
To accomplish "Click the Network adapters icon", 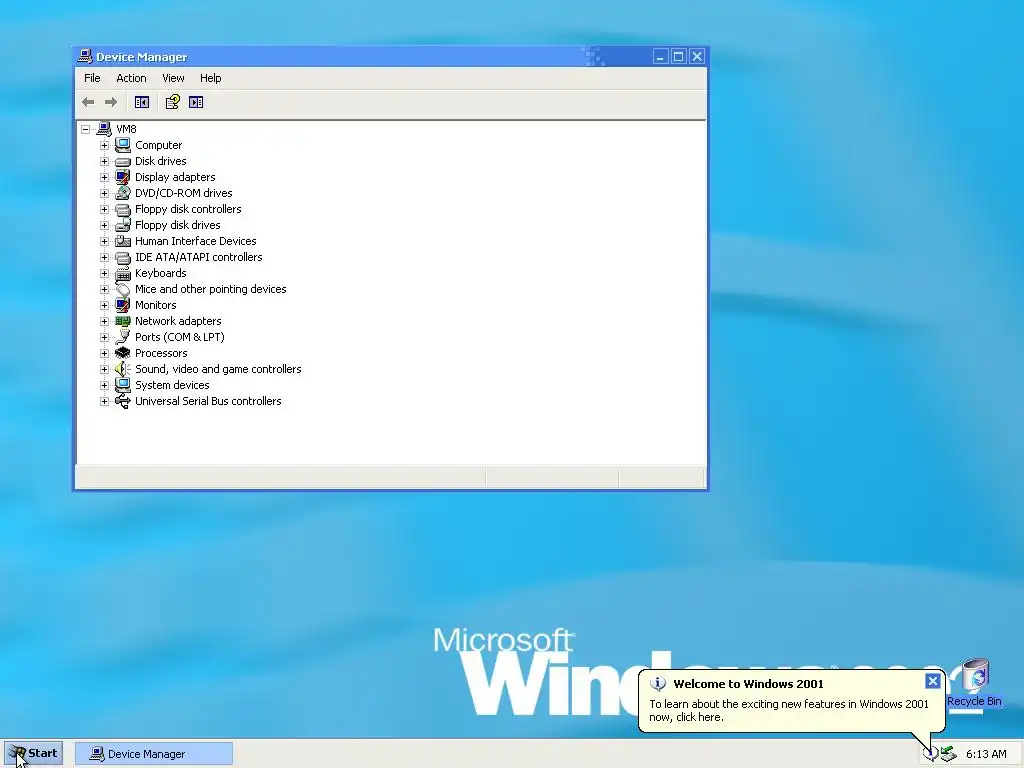I will point(123,321).
